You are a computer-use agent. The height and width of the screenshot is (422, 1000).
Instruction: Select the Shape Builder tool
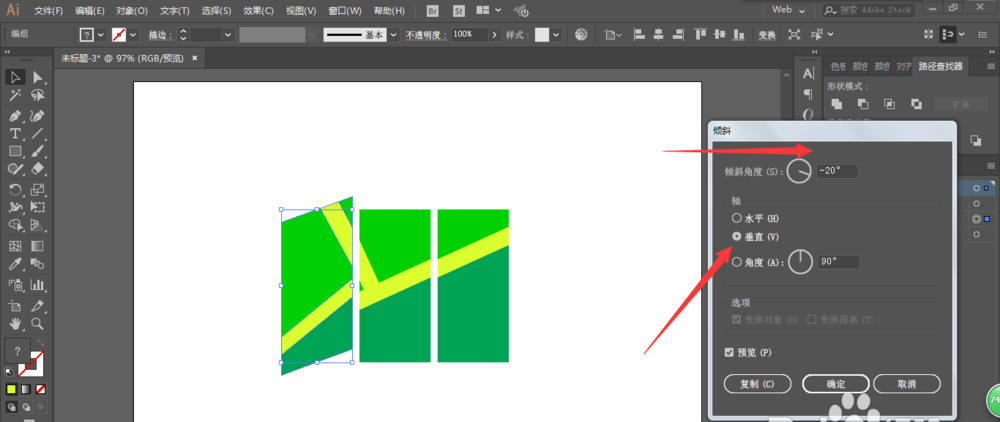pos(15,225)
